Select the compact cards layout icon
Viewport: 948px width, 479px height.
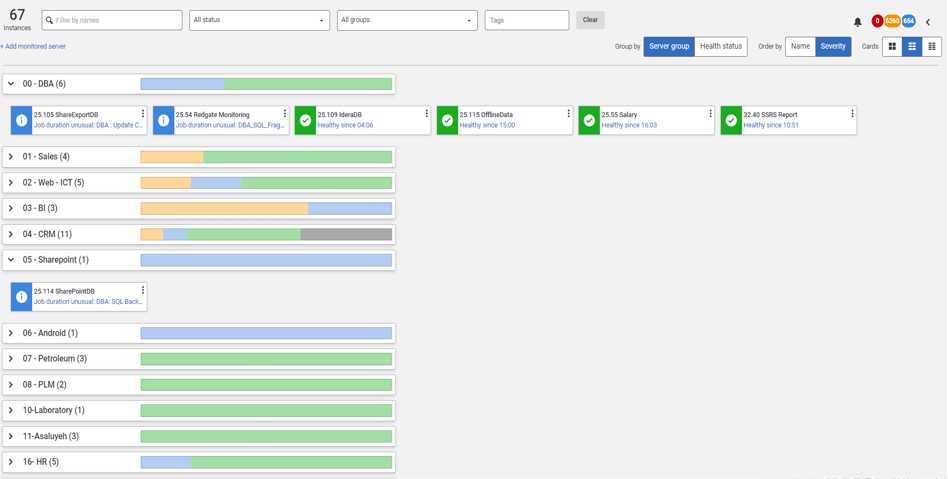coord(932,46)
